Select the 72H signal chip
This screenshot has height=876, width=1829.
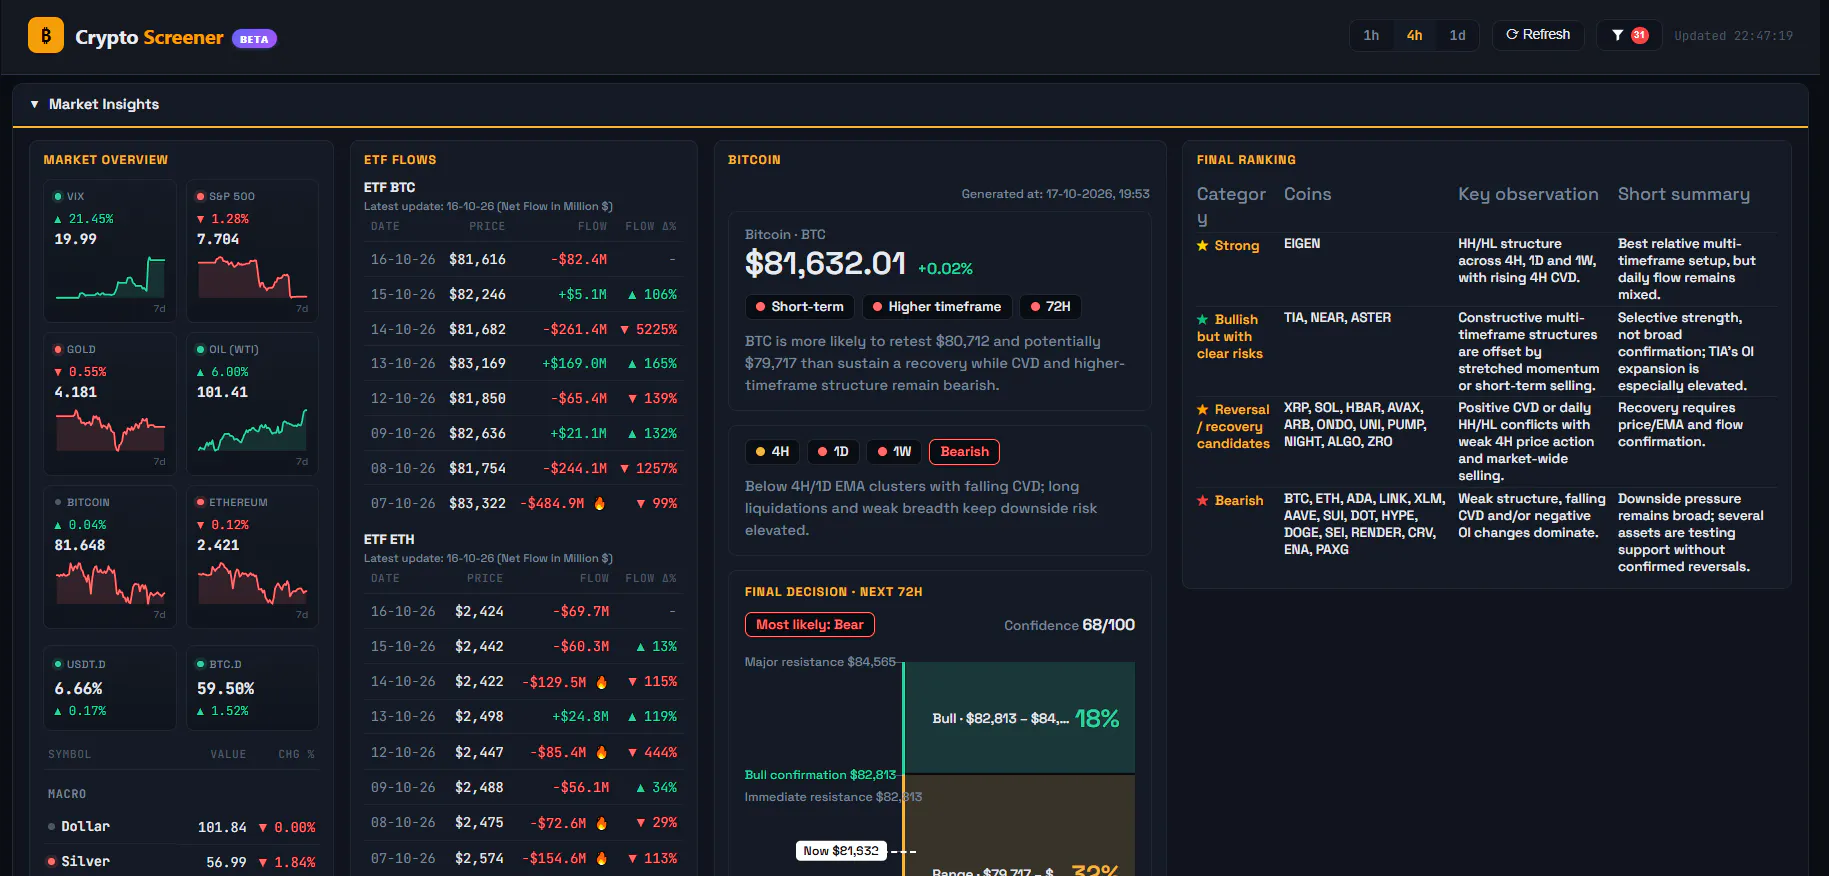1051,307
